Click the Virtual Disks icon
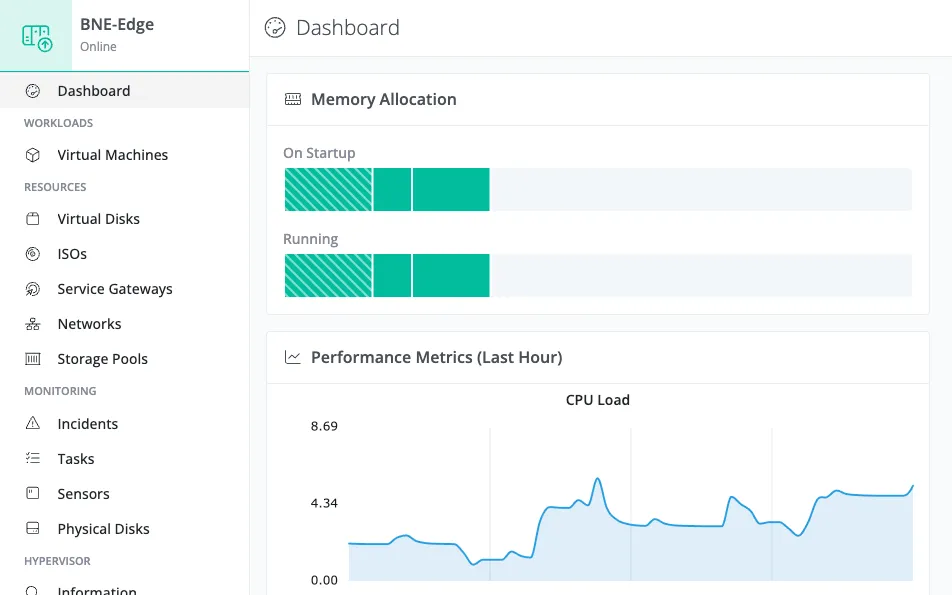Screen dimensions: 952x595 pyautogui.click(x=33, y=219)
